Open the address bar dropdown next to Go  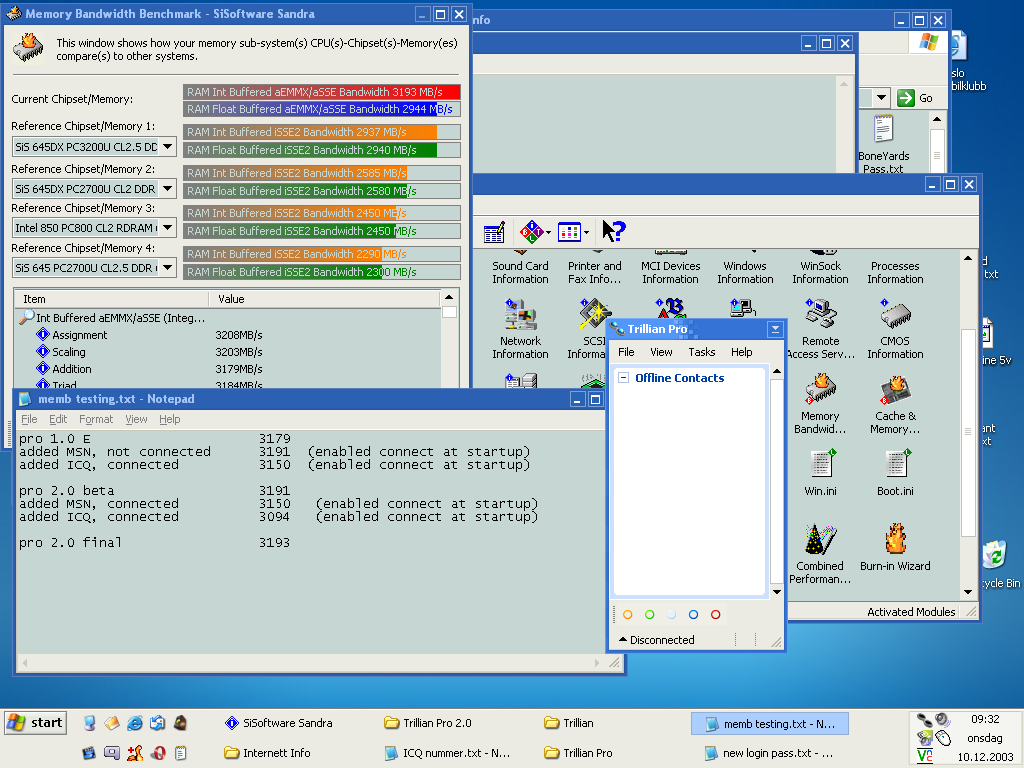(x=881, y=98)
